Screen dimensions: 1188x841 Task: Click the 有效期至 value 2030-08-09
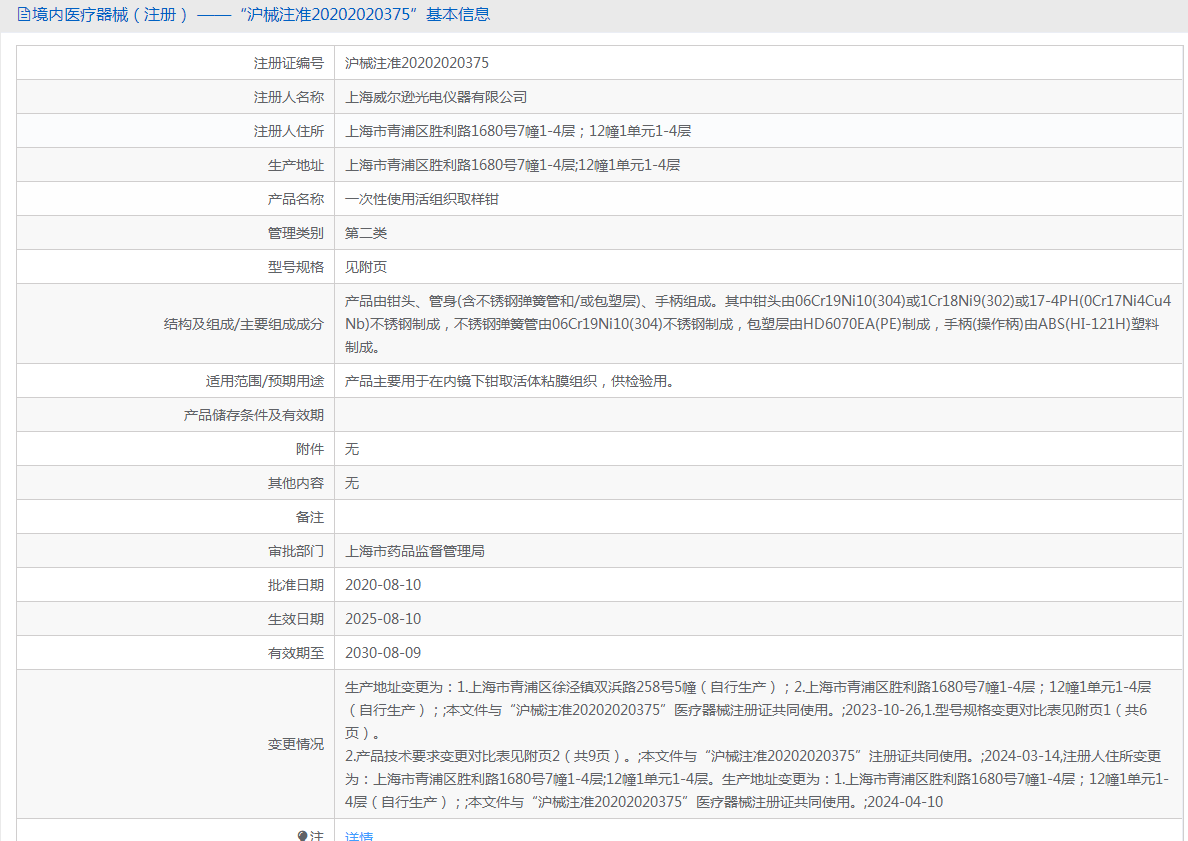[x=383, y=653]
